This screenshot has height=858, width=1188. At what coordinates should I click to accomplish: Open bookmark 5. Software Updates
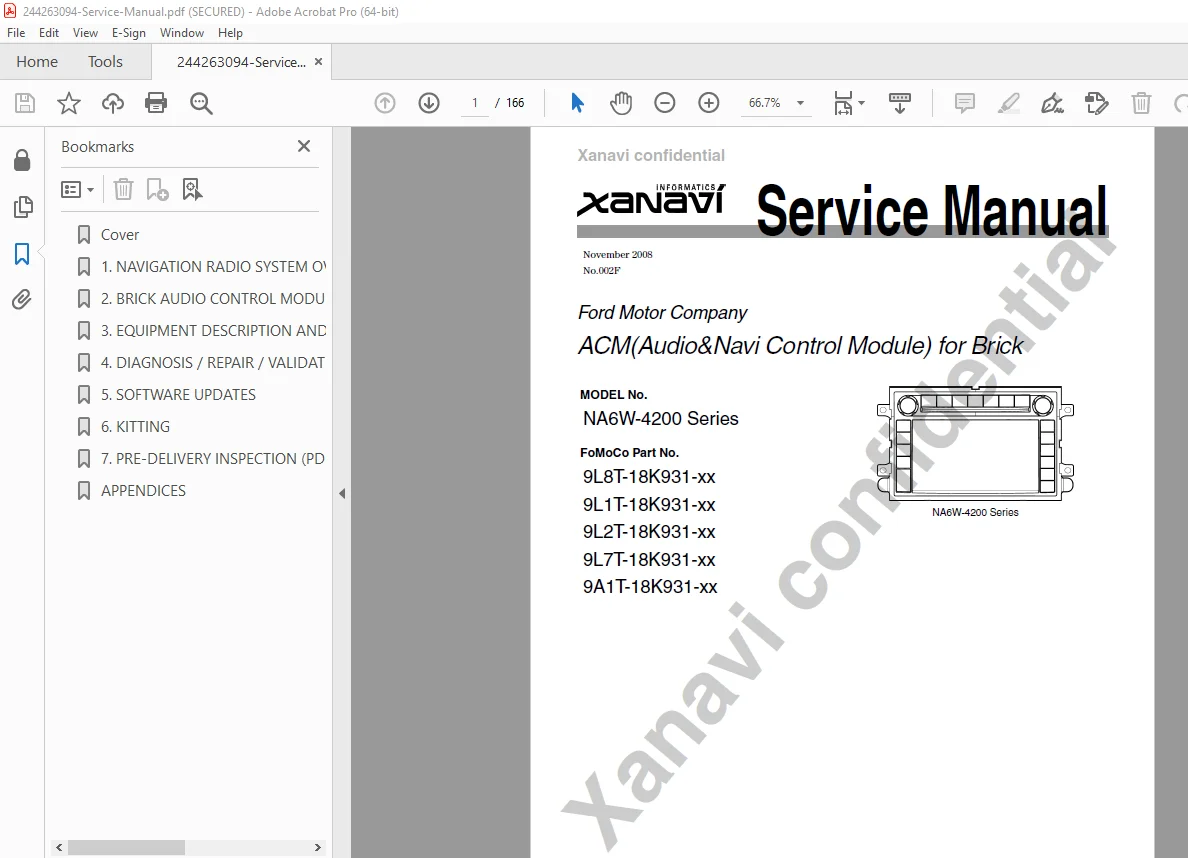click(178, 395)
